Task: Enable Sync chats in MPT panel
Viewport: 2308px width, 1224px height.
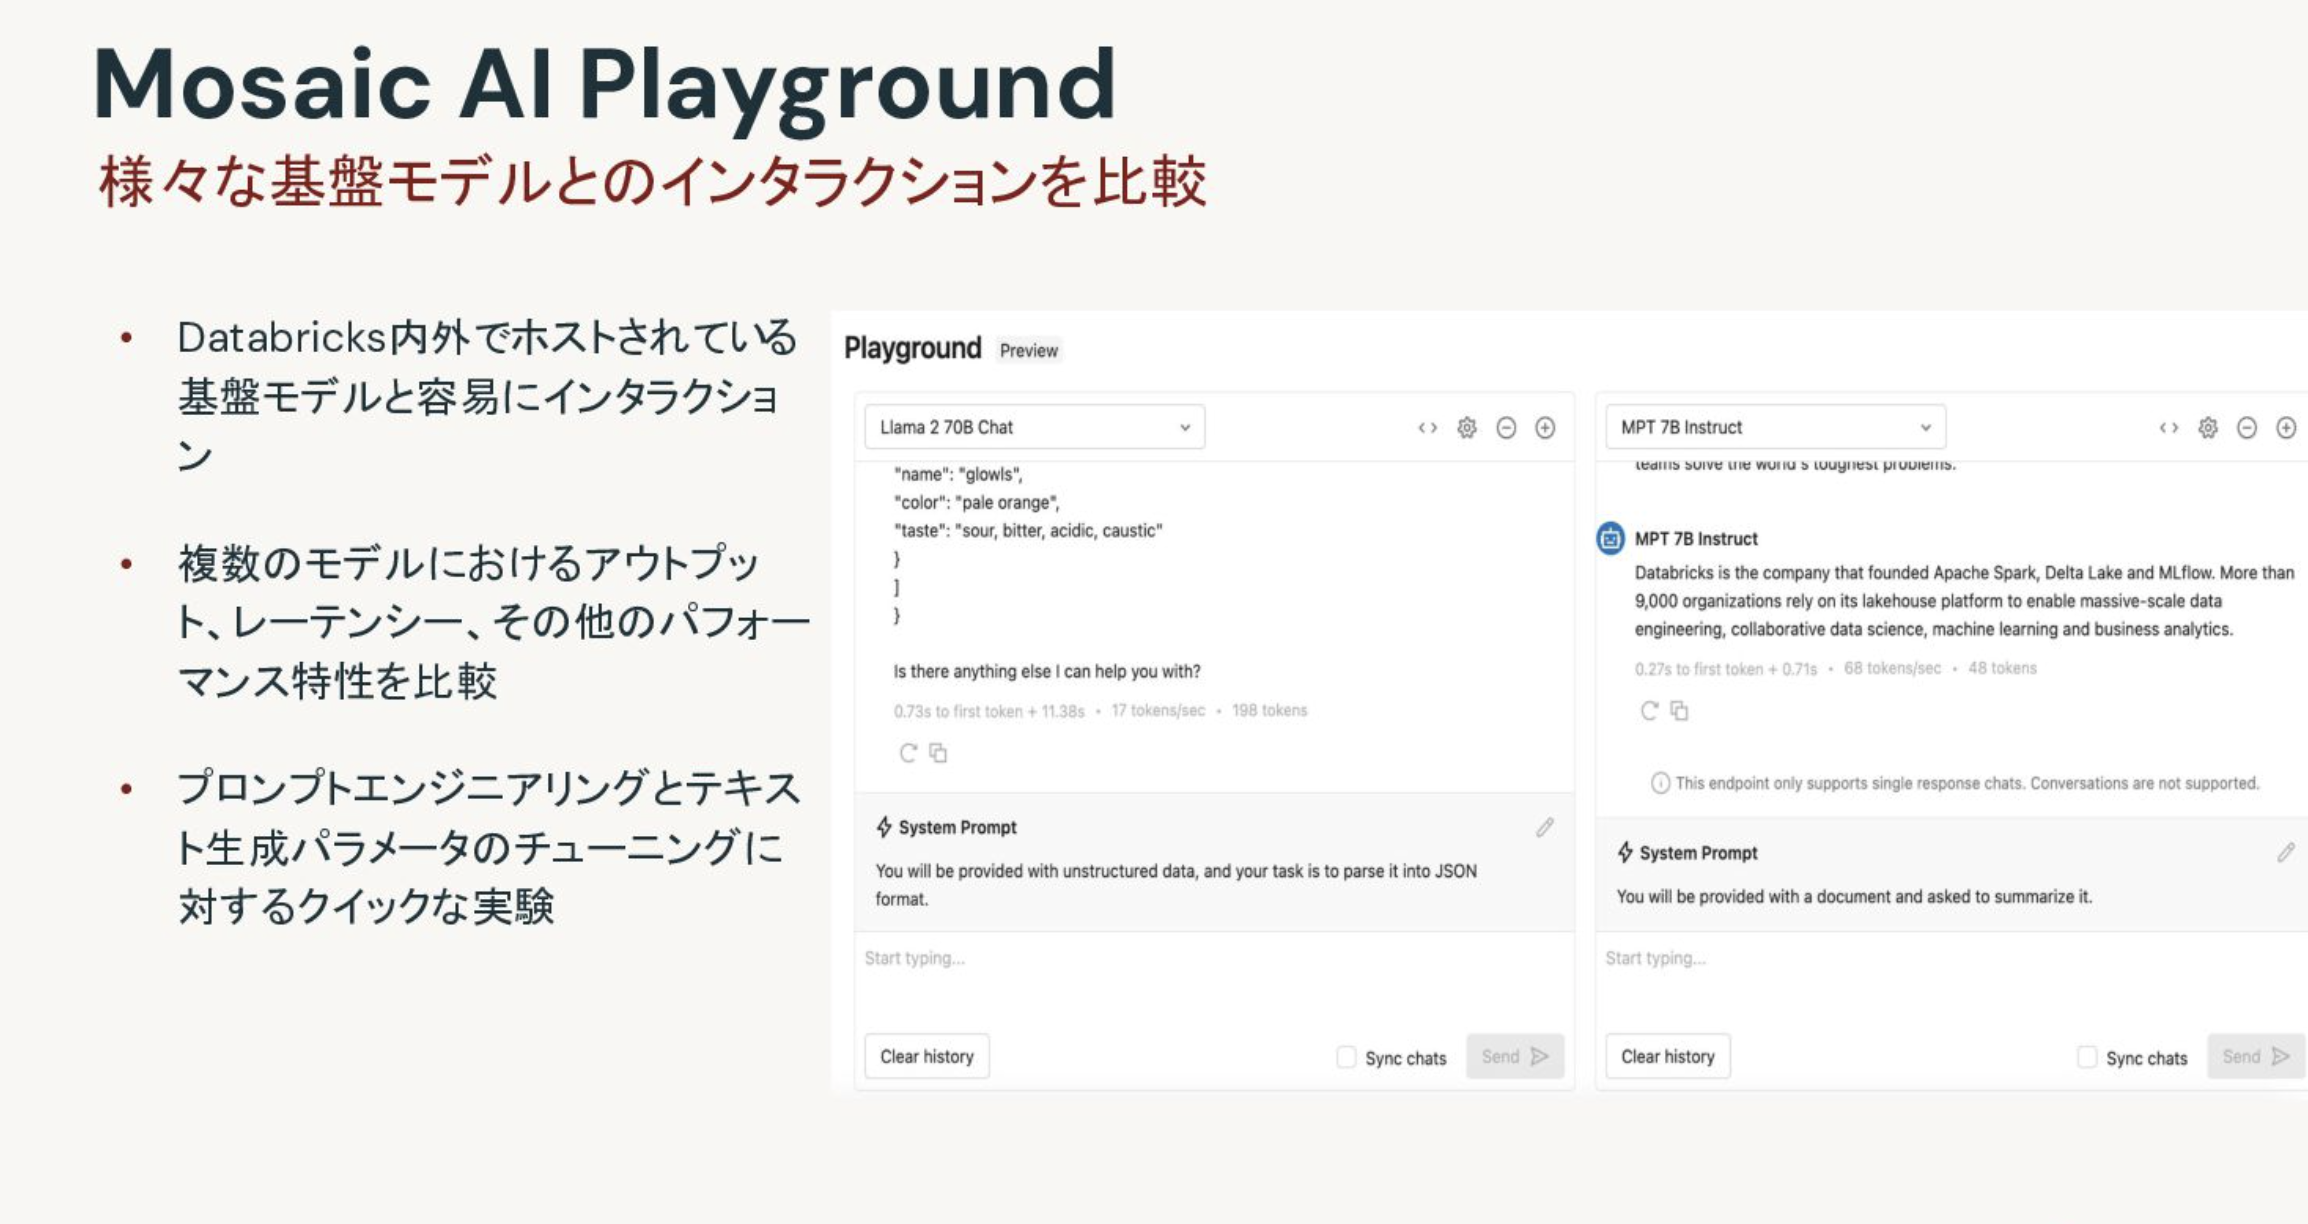Action: click(x=2087, y=1057)
